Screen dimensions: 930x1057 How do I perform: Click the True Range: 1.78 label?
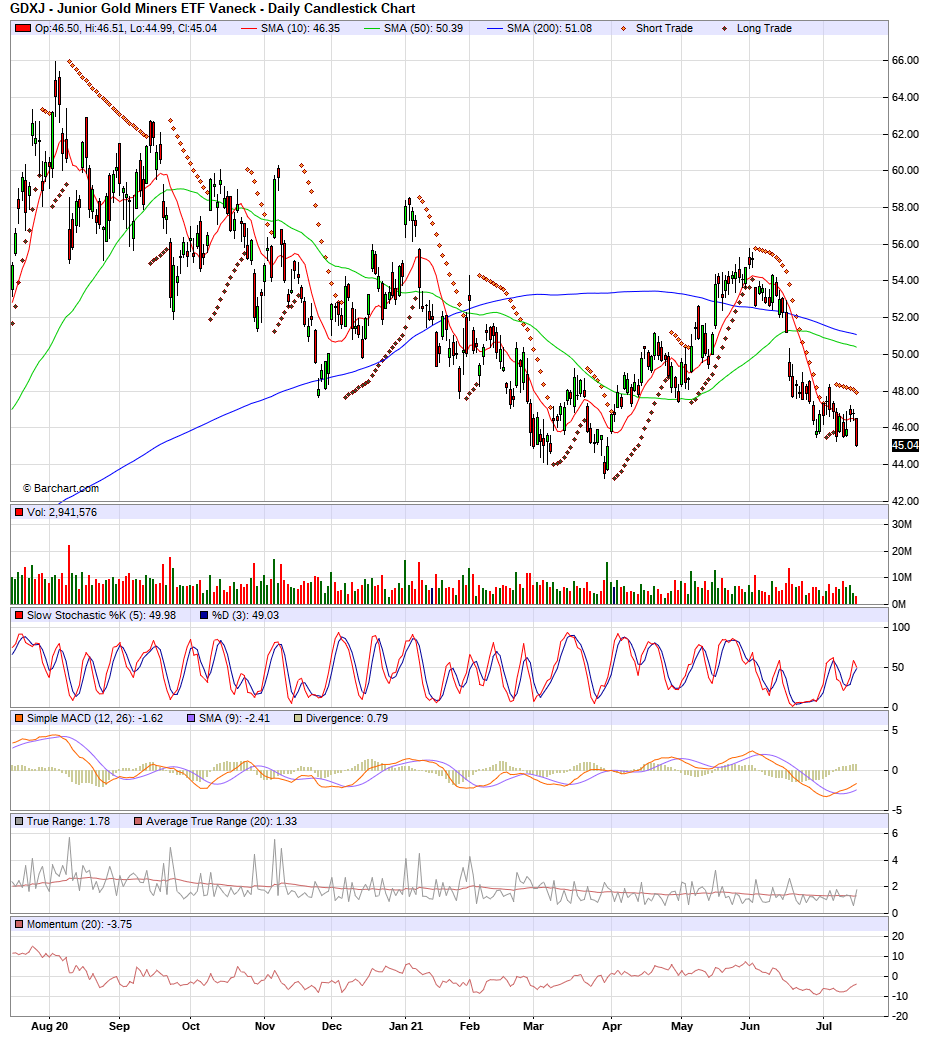click(x=68, y=822)
